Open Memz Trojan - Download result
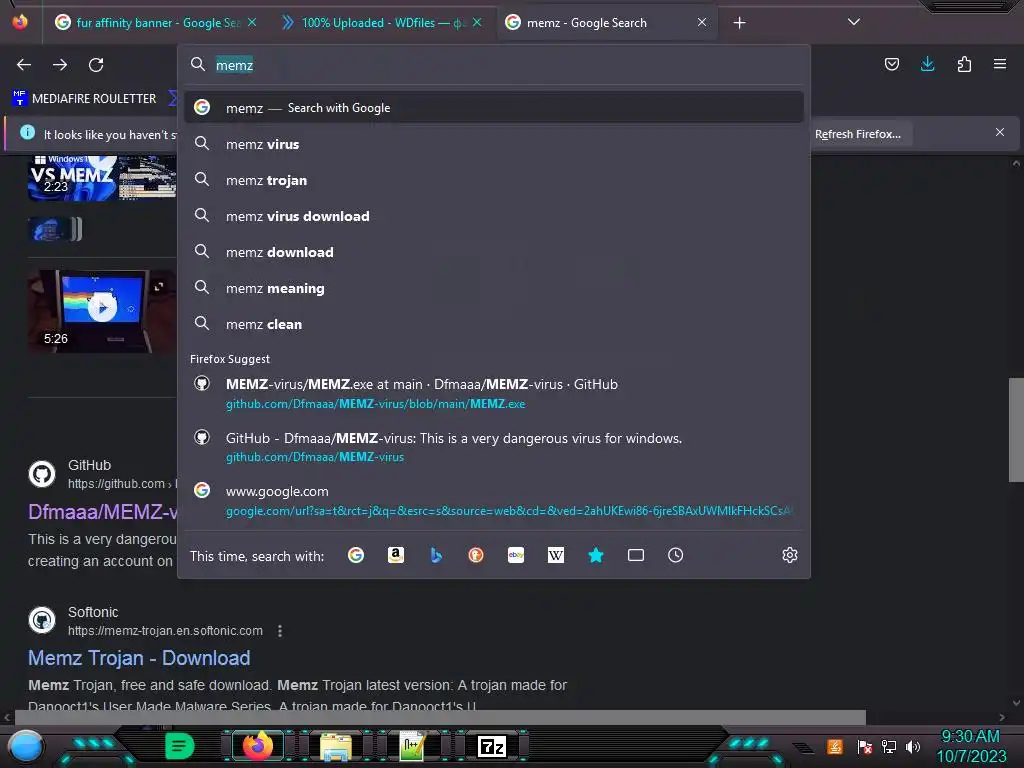Image resolution: width=1024 pixels, height=768 pixels. 139,658
